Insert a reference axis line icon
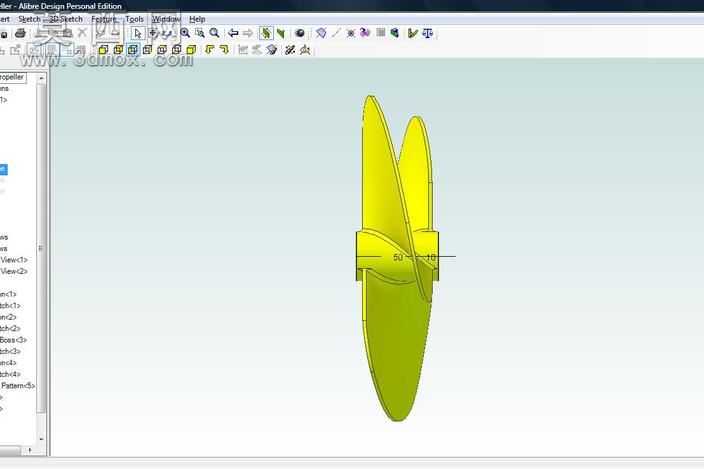The width and height of the screenshot is (704, 469). [x=336, y=33]
